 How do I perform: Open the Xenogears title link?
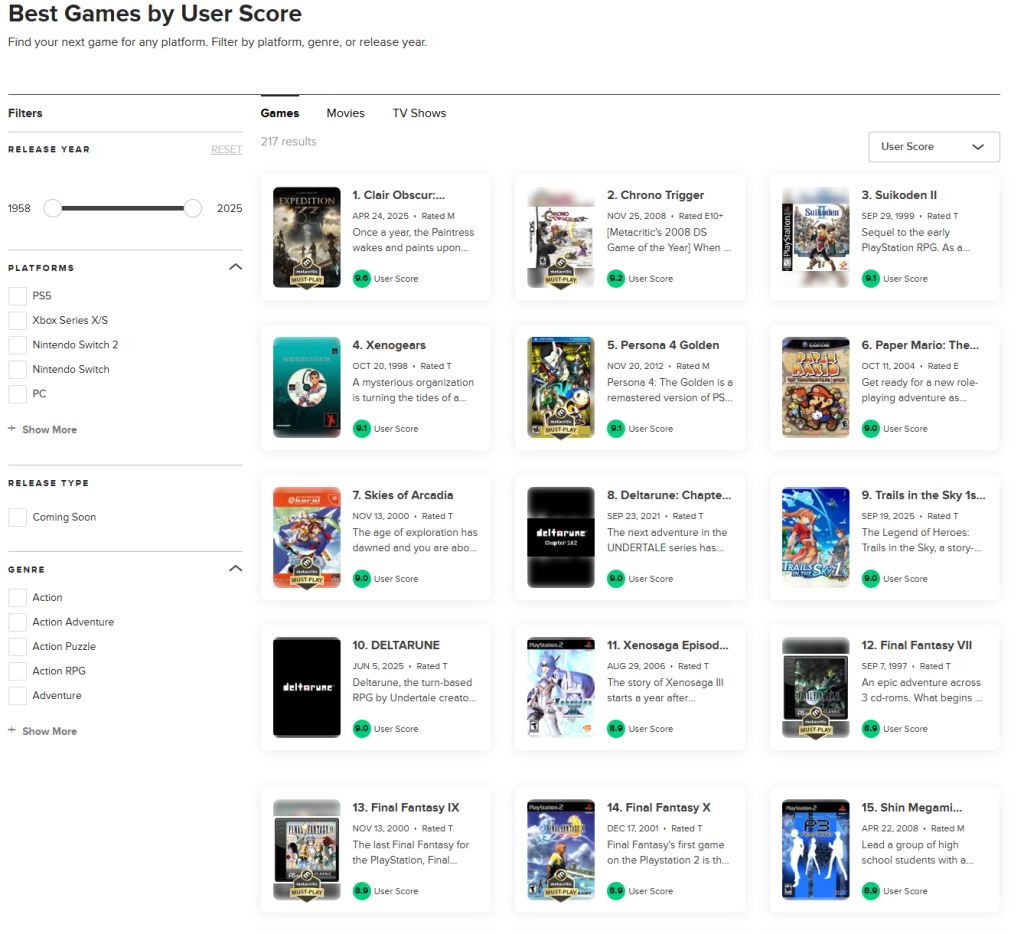389,346
